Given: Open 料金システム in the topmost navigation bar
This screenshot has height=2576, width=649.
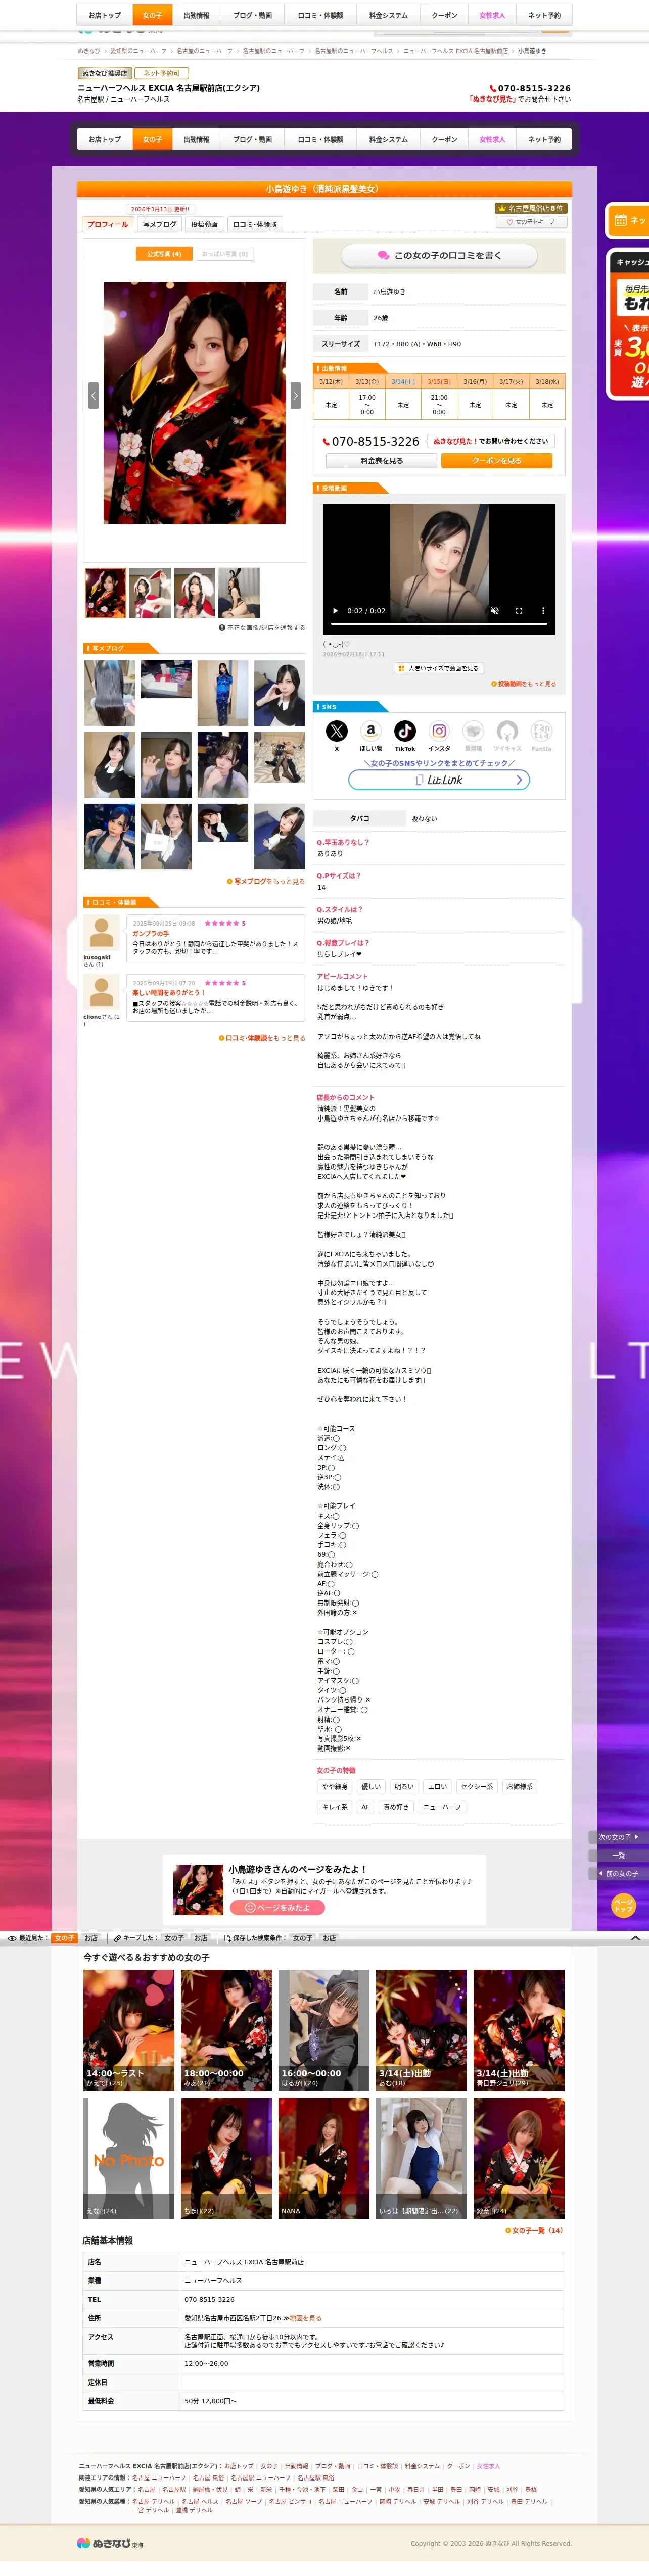Looking at the screenshot, I should click(388, 15).
